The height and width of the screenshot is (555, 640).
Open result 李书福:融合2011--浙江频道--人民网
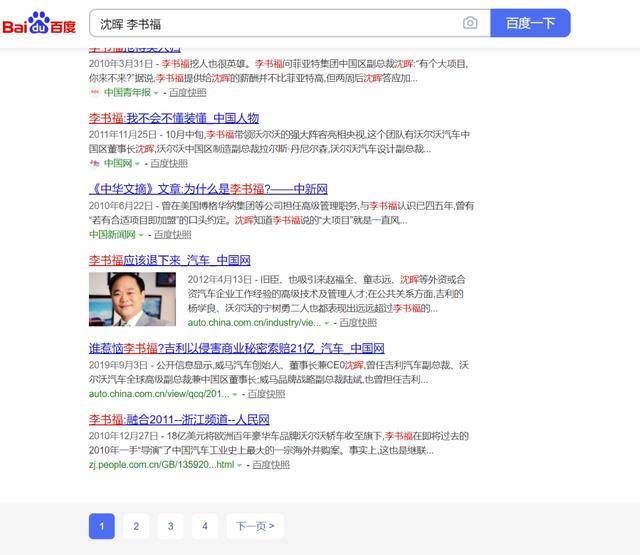pos(179,419)
